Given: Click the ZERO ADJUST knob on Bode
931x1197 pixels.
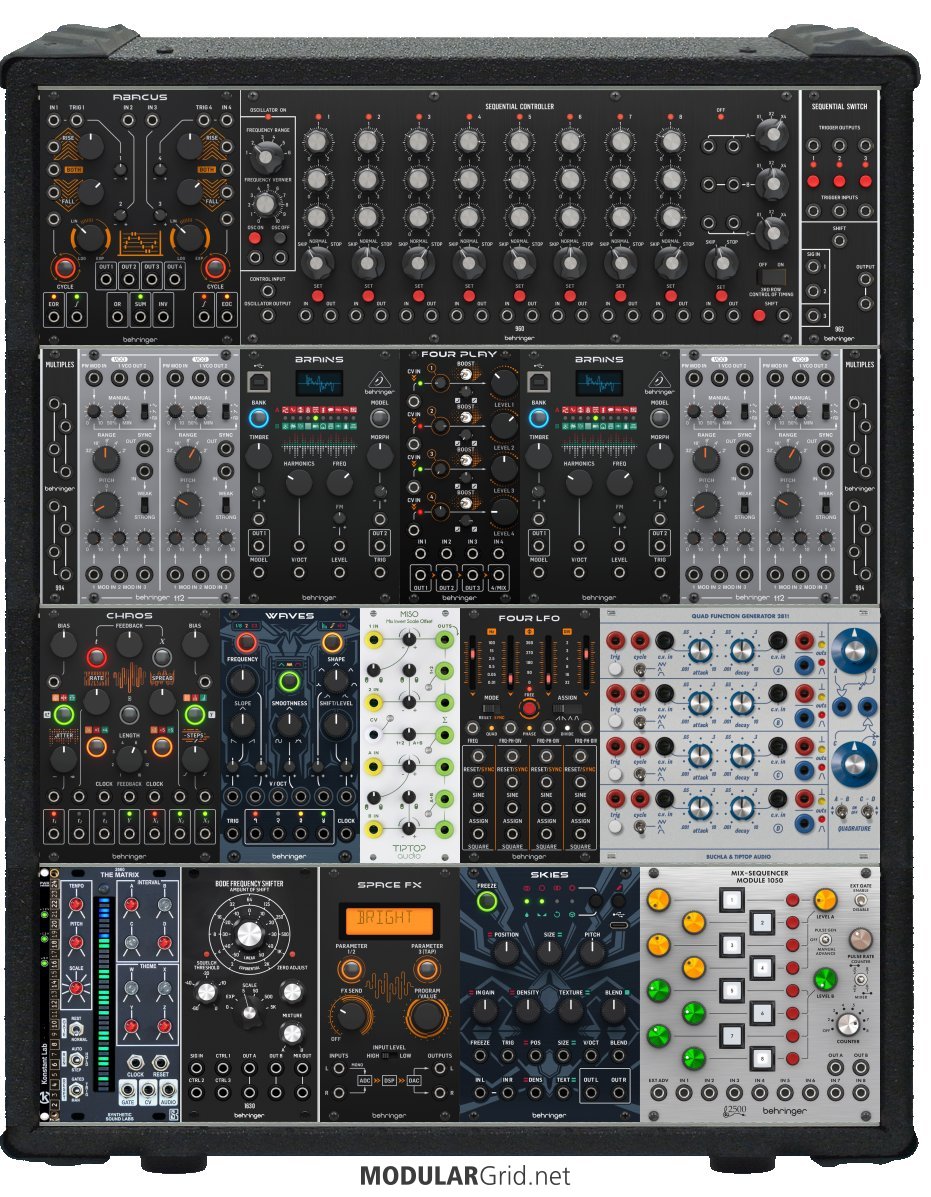Looking at the screenshot, I should click(291, 992).
